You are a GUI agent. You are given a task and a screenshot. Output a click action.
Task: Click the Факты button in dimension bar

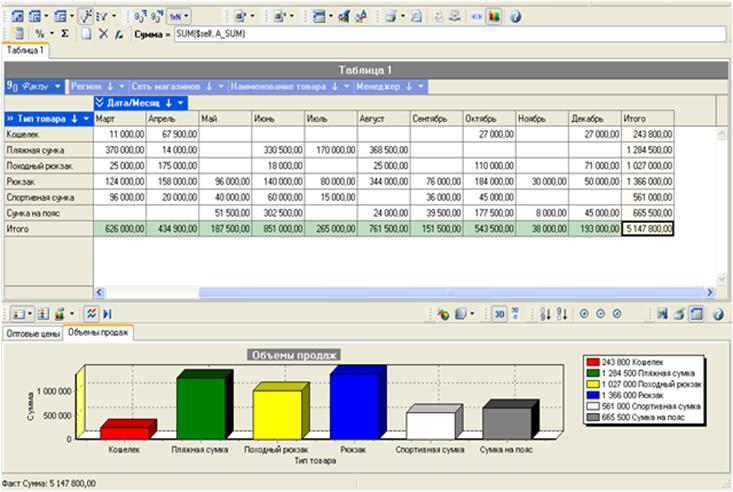pos(34,86)
